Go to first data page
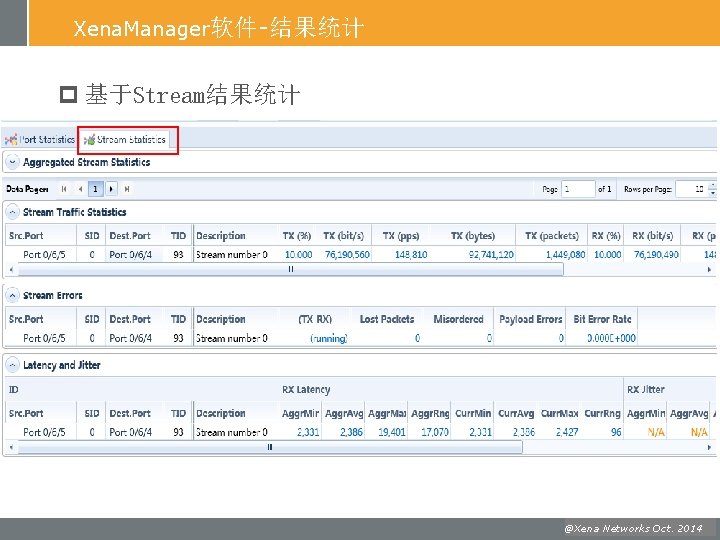 pos(64,189)
